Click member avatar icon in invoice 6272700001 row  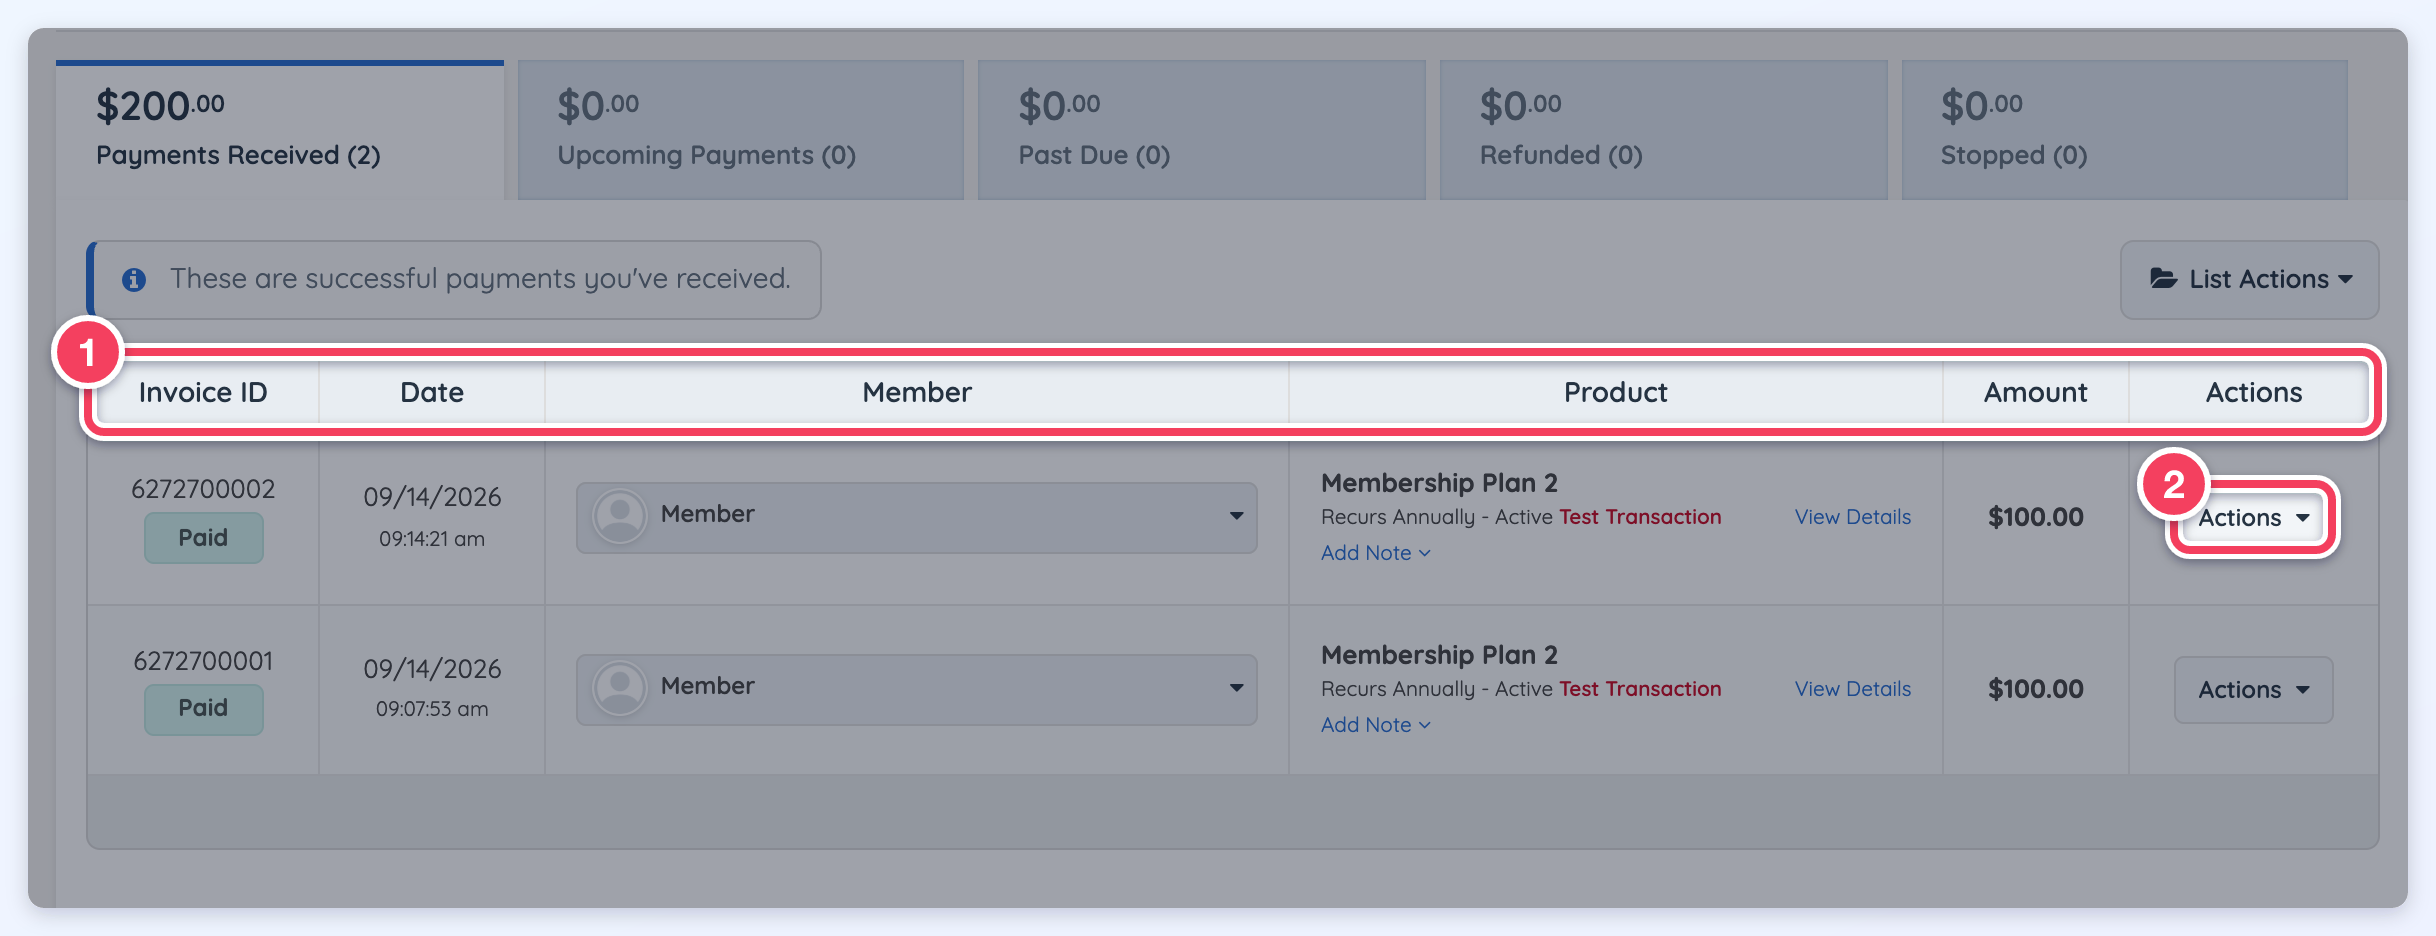620,688
